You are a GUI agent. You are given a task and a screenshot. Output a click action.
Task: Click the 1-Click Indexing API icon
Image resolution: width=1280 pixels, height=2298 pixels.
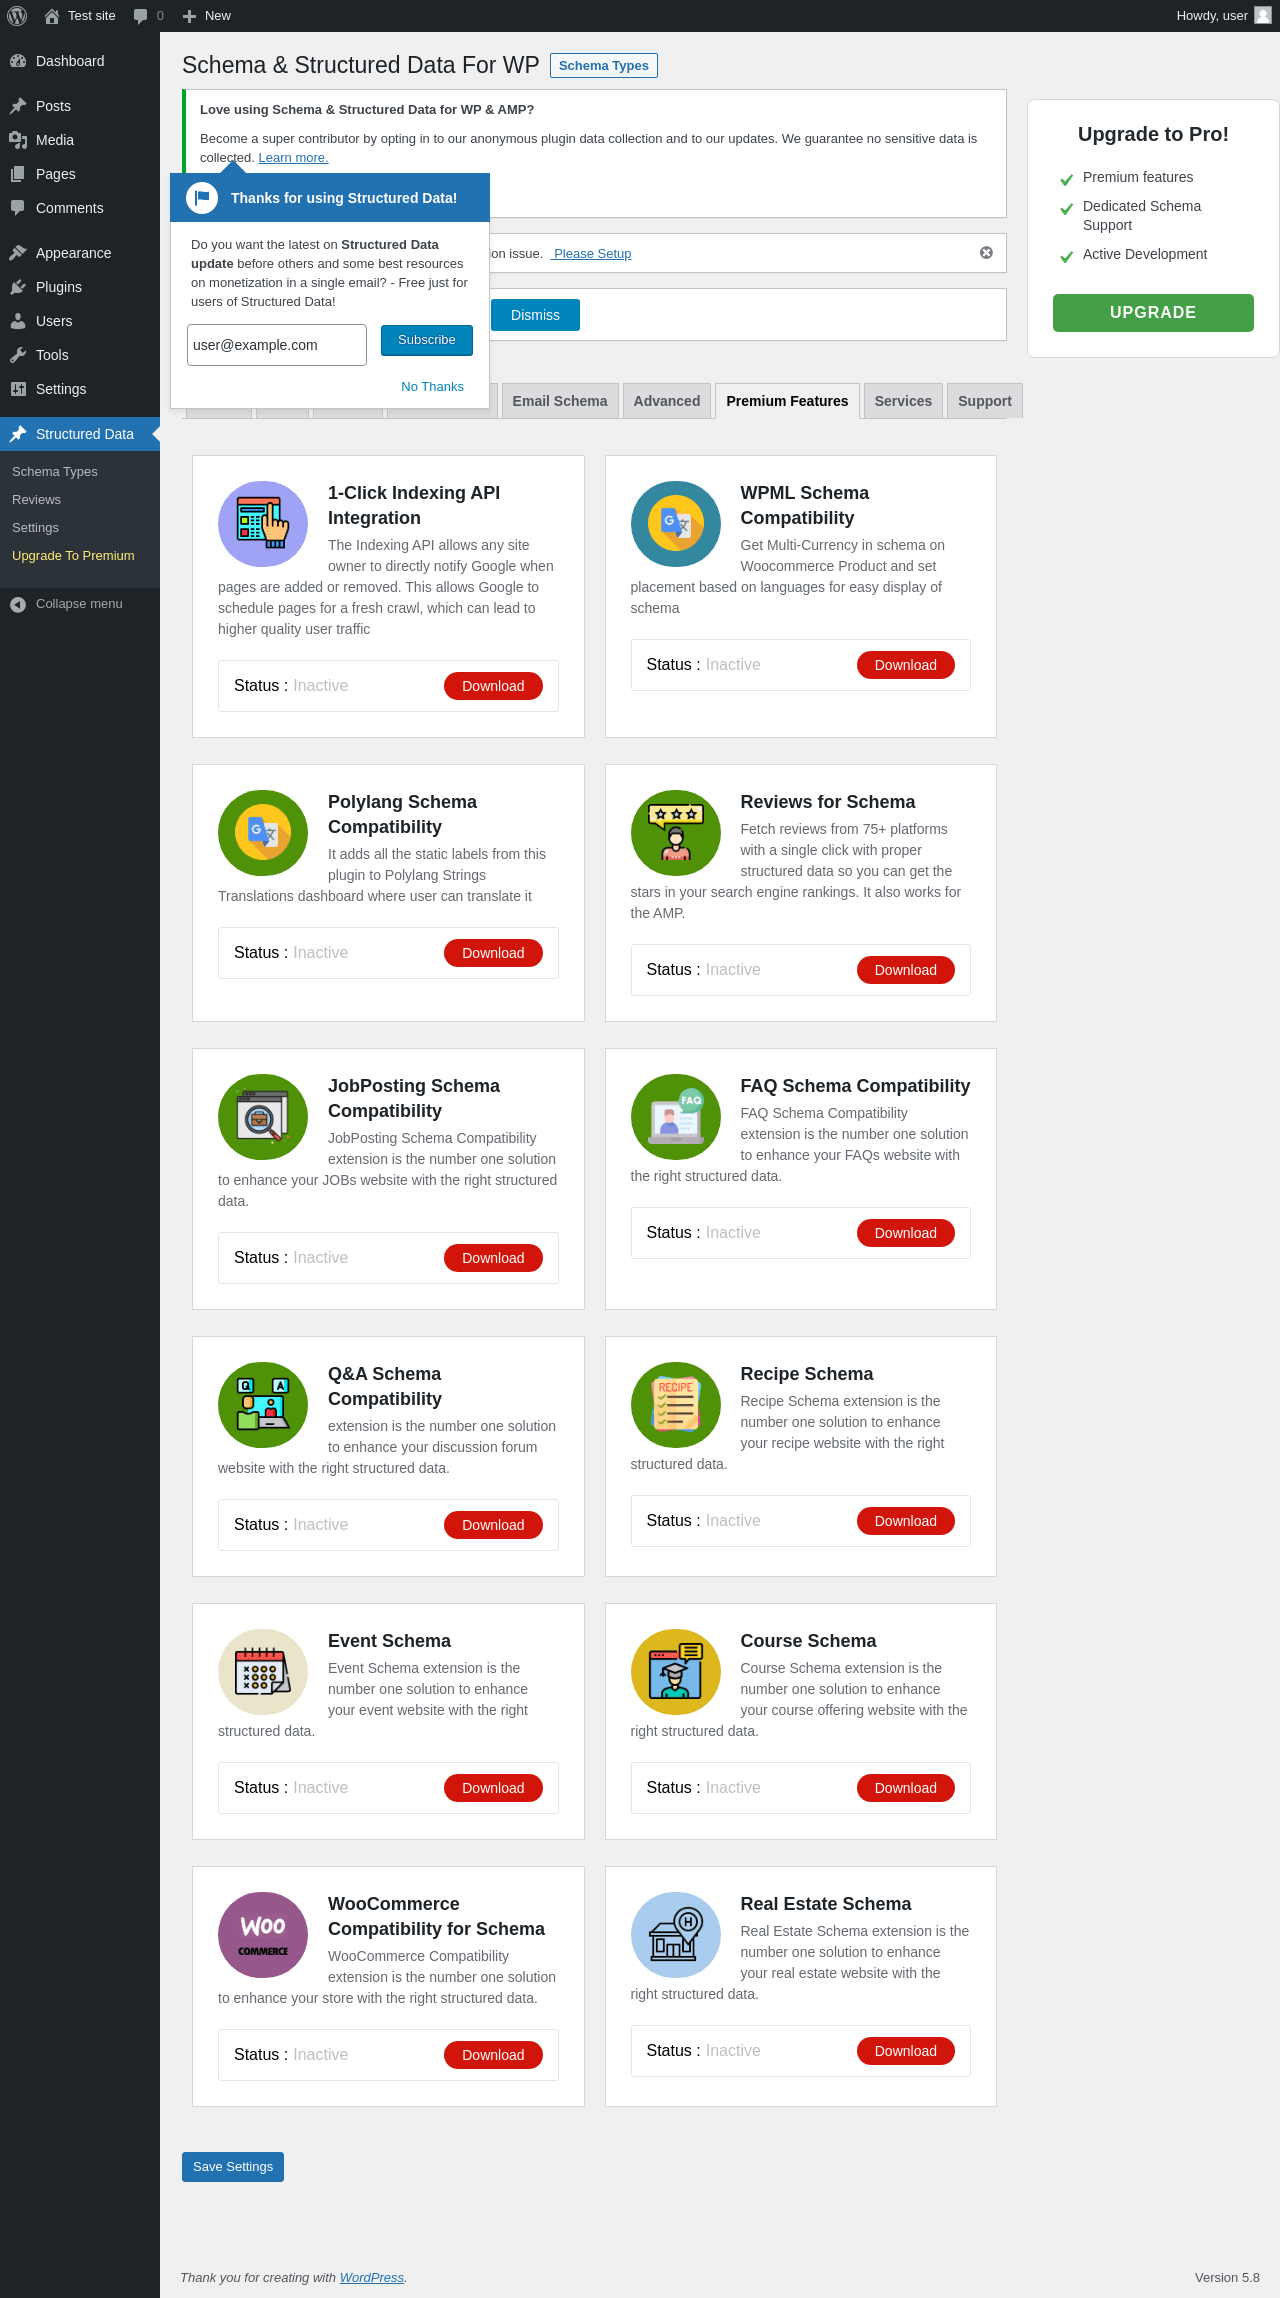(x=263, y=524)
